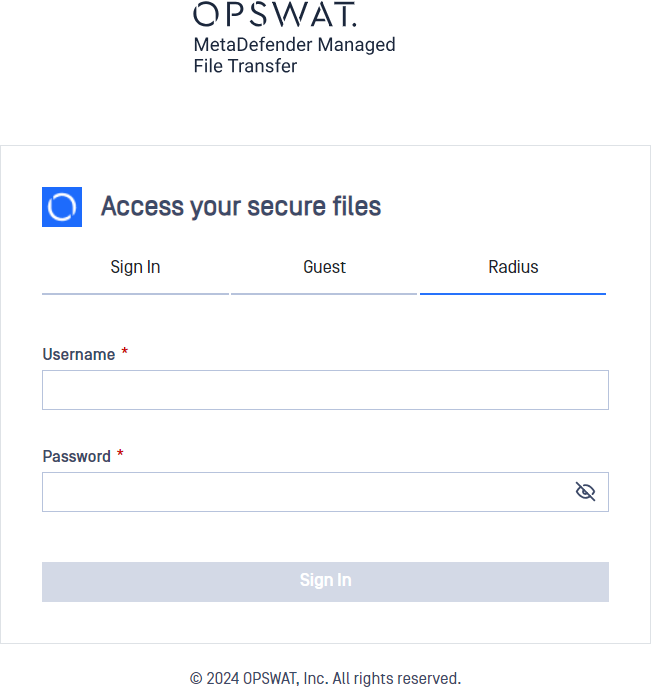Click the 'Access your secure files' heading
Viewport: 651px width, 689px height.
(x=241, y=207)
